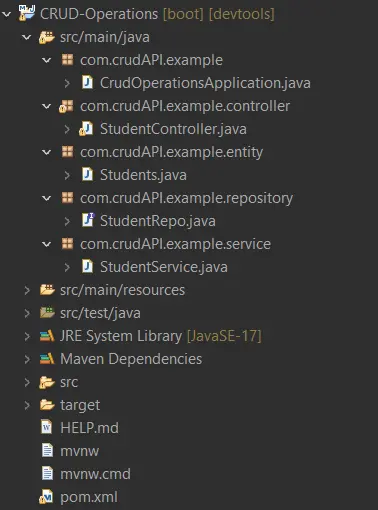The width and height of the screenshot is (378, 510).
Task: Click the HELP.md document icon
Action: (47, 427)
